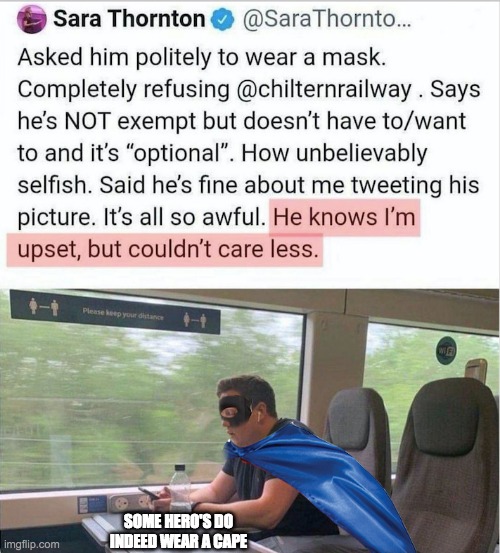This screenshot has width=500, height=553.
Task: Open Sara Thornton's profile avatar
Action: [x=32, y=19]
